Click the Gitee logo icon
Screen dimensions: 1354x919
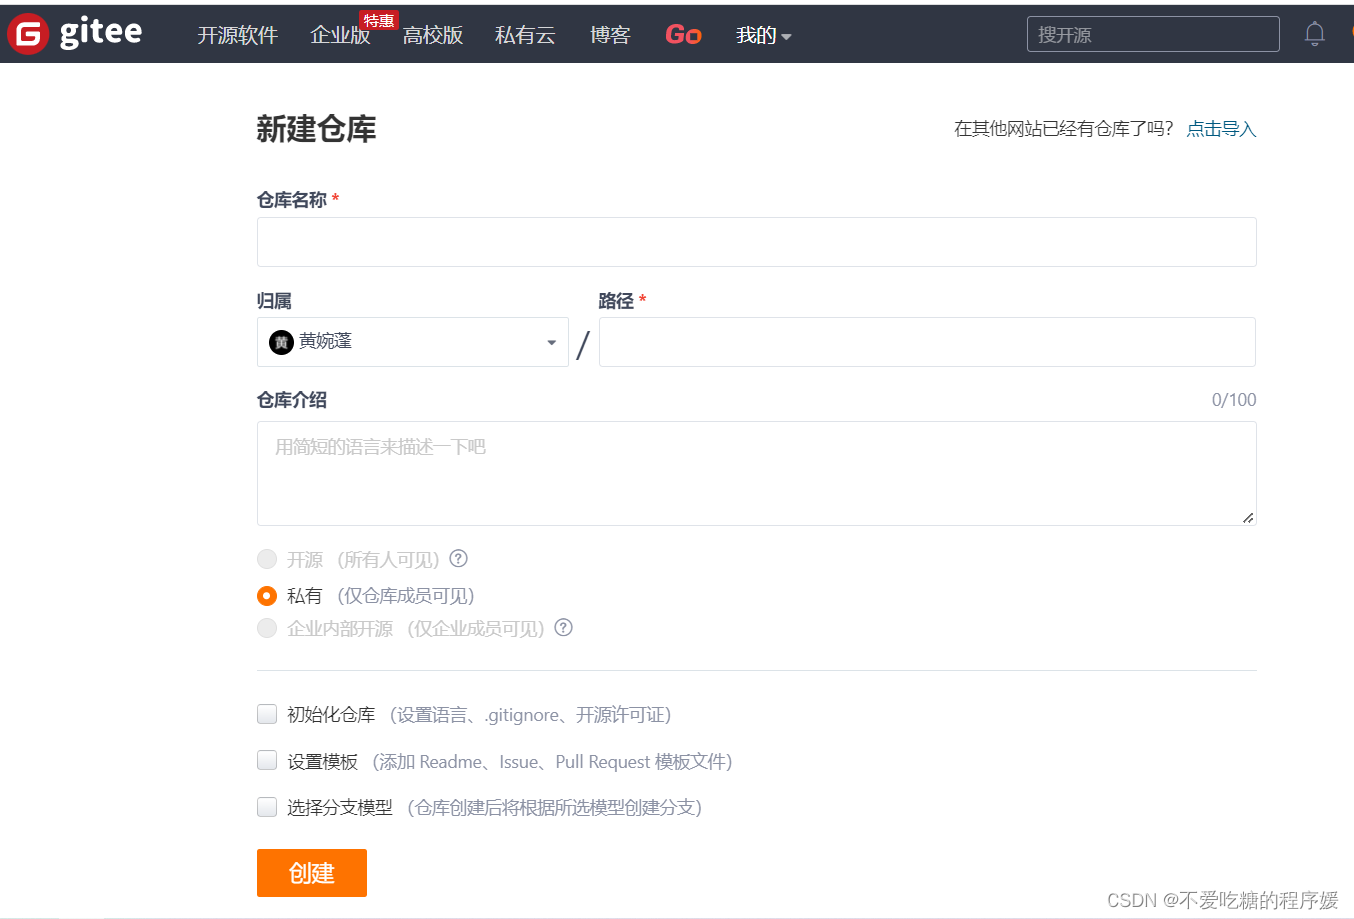[x=28, y=34]
